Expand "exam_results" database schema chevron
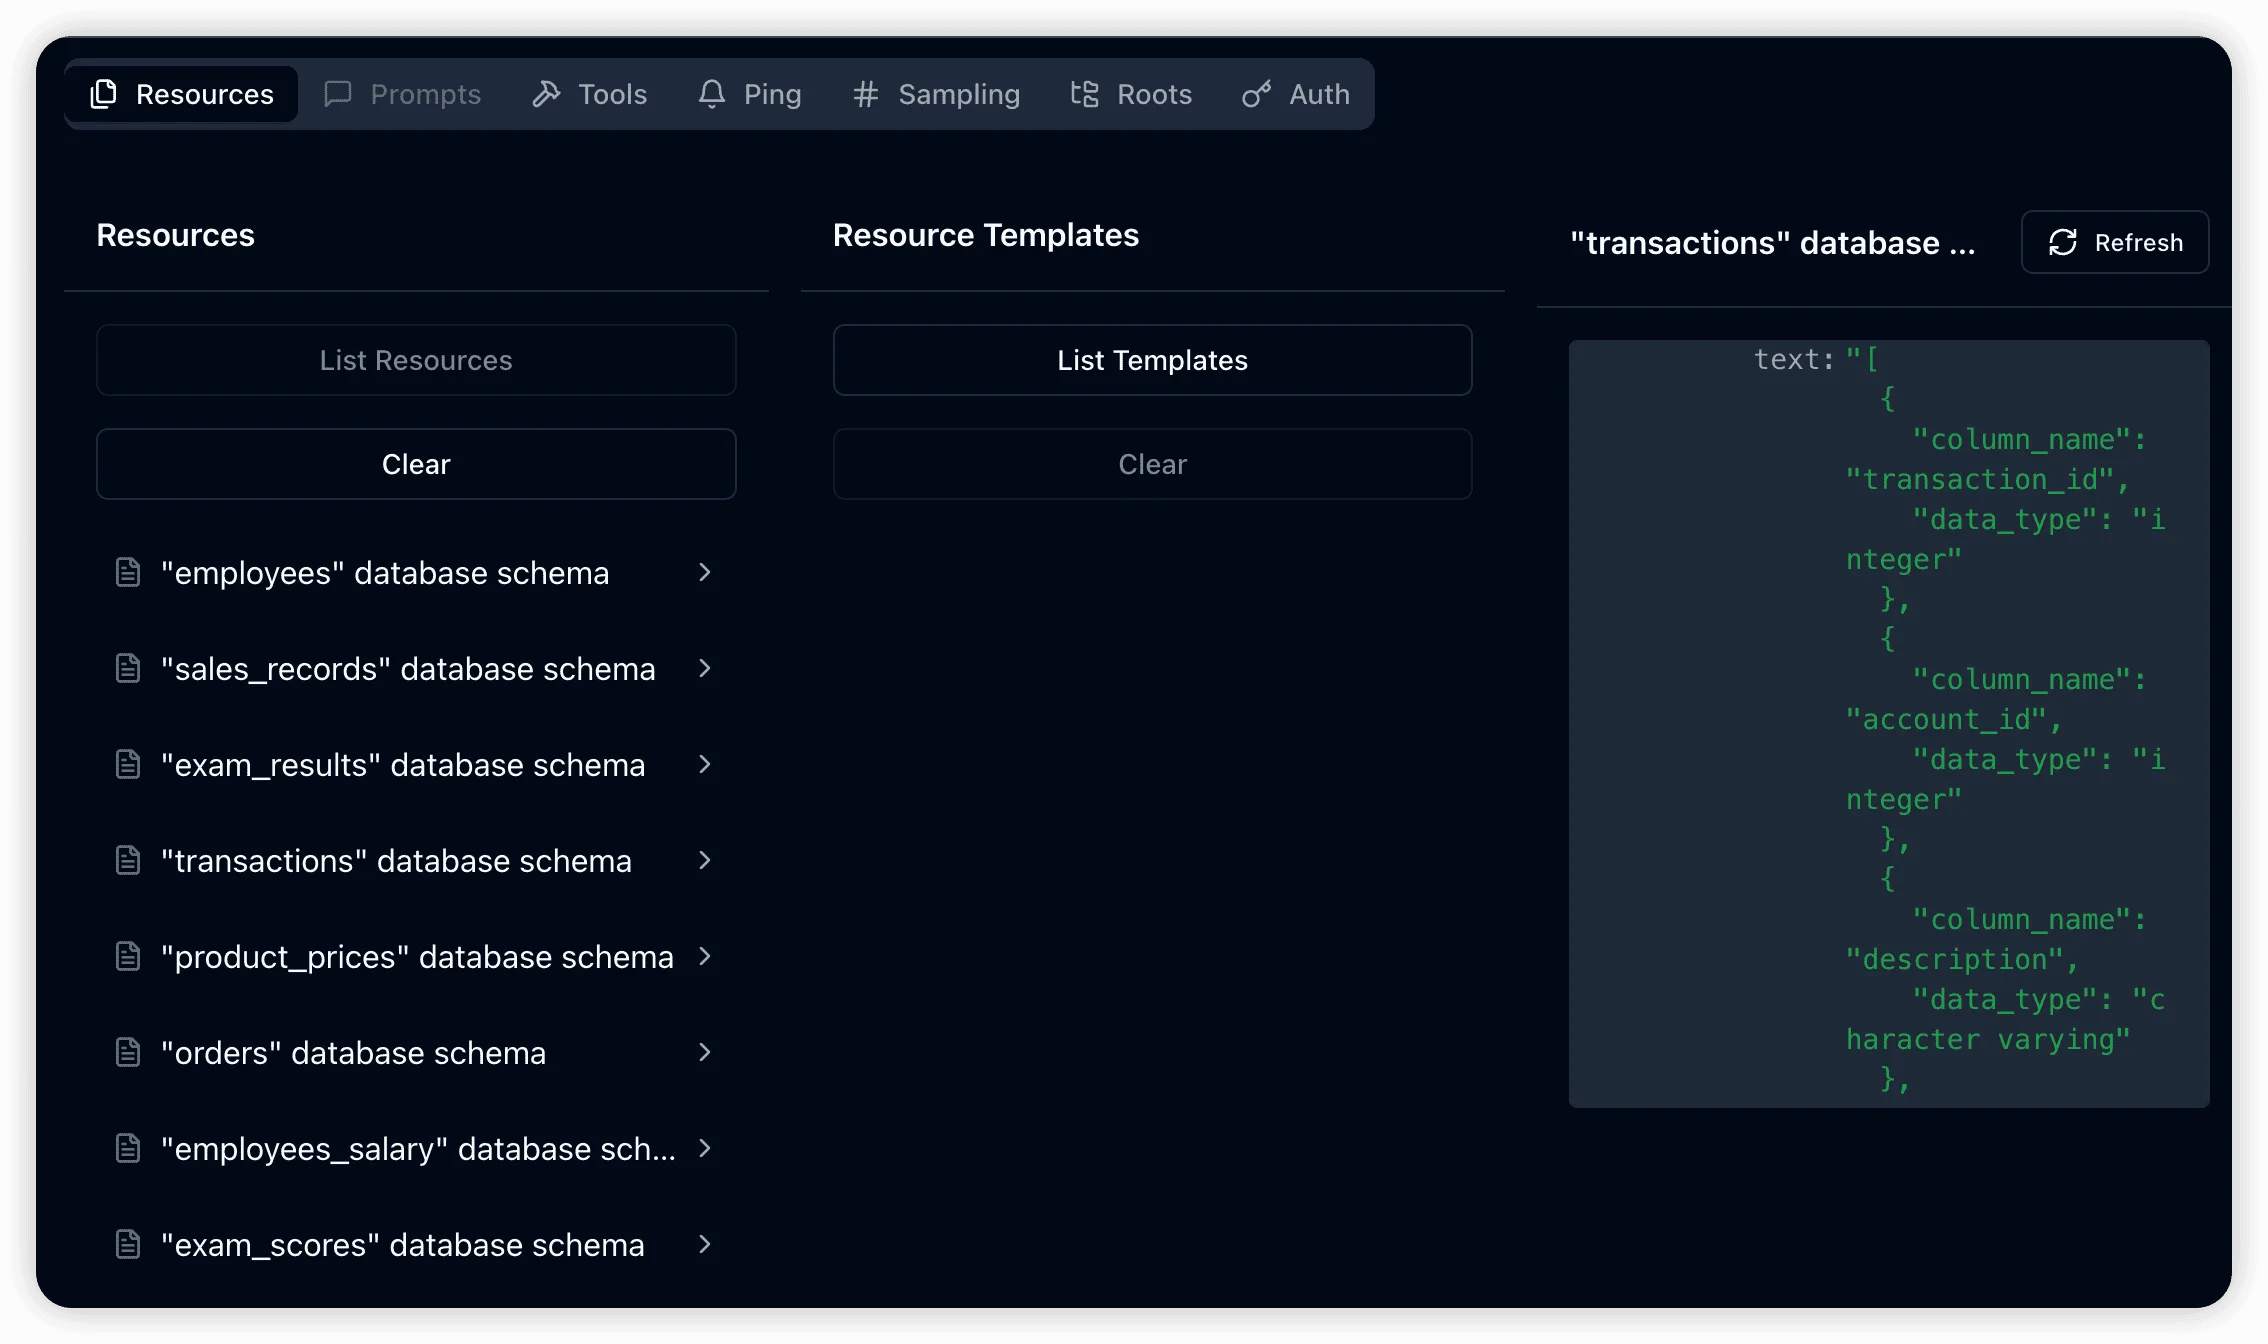The width and height of the screenshot is (2268, 1344). point(705,764)
